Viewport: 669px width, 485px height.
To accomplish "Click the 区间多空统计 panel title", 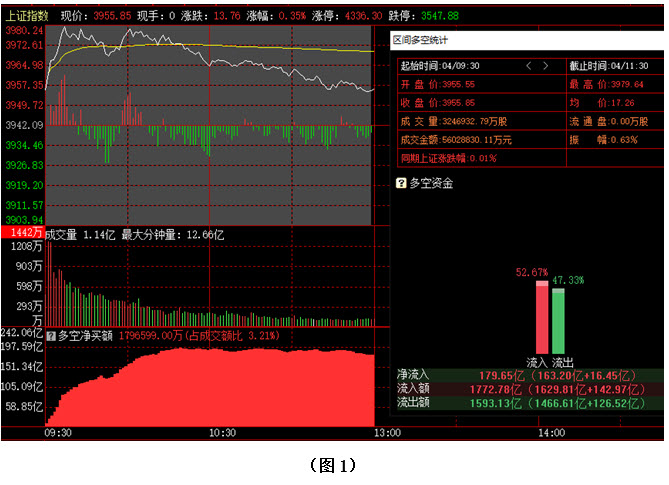I will tap(420, 40).
